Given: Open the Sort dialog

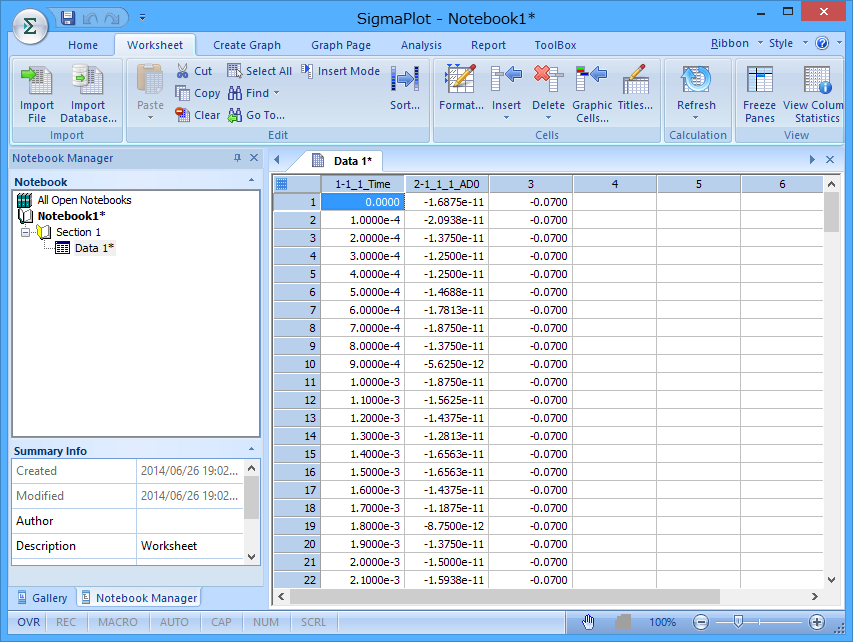Looking at the screenshot, I should (x=405, y=87).
